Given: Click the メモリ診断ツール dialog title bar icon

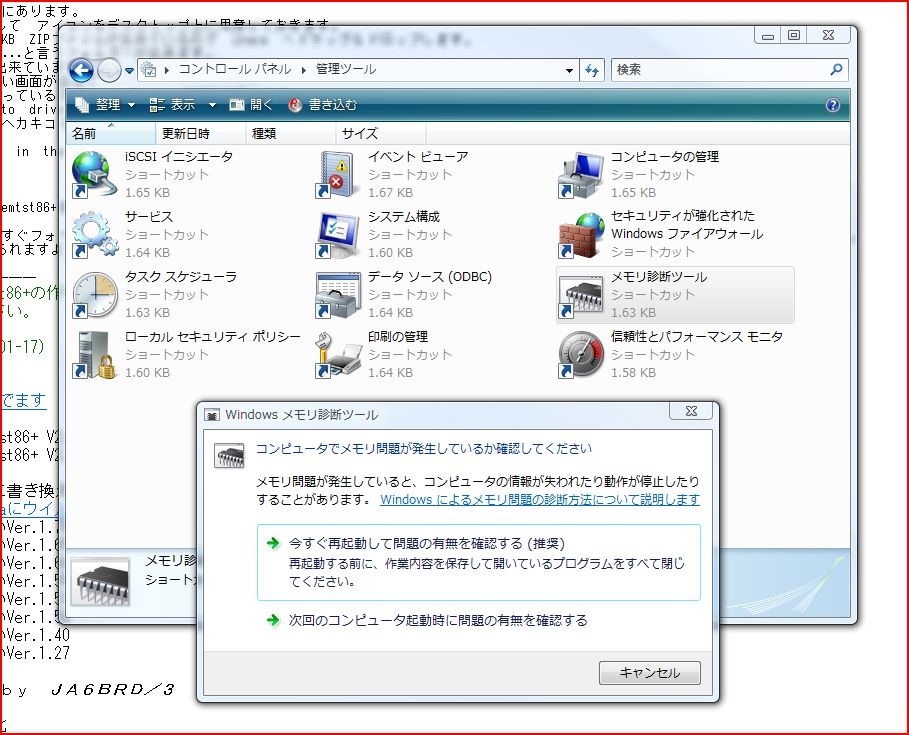Looking at the screenshot, I should point(212,415).
